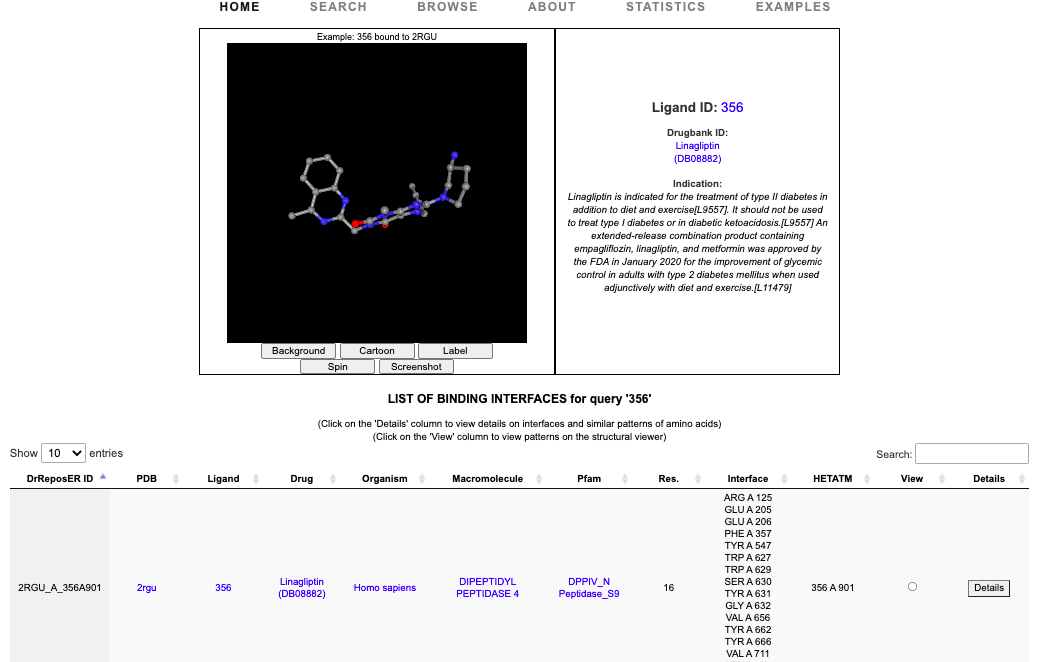Click interface residue PHE A 357
Viewport: 1046px width, 662px height.
click(x=748, y=534)
